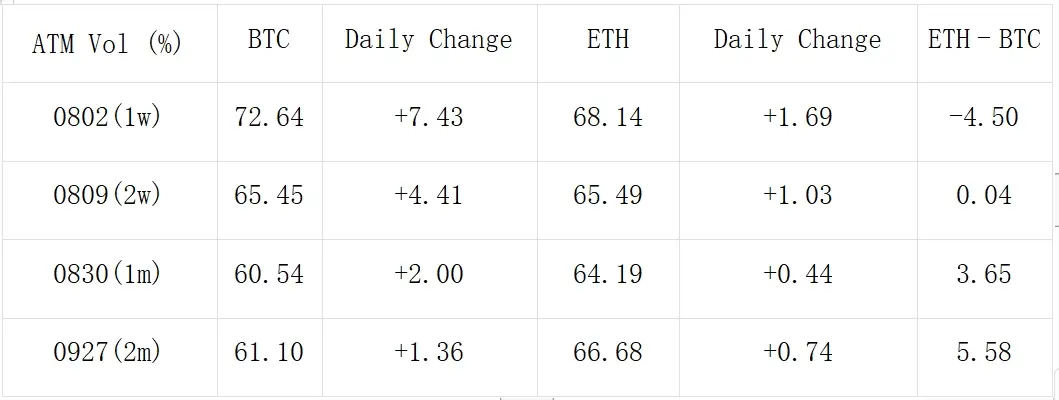Click ETH value 65.49
The height and width of the screenshot is (400, 1059).
607,195
